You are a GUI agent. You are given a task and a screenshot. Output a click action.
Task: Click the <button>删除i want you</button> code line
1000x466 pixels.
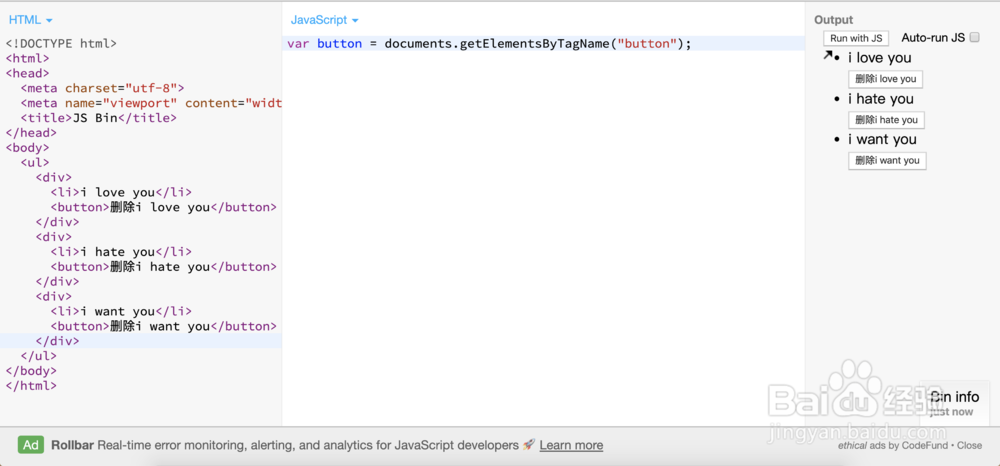pos(163,326)
